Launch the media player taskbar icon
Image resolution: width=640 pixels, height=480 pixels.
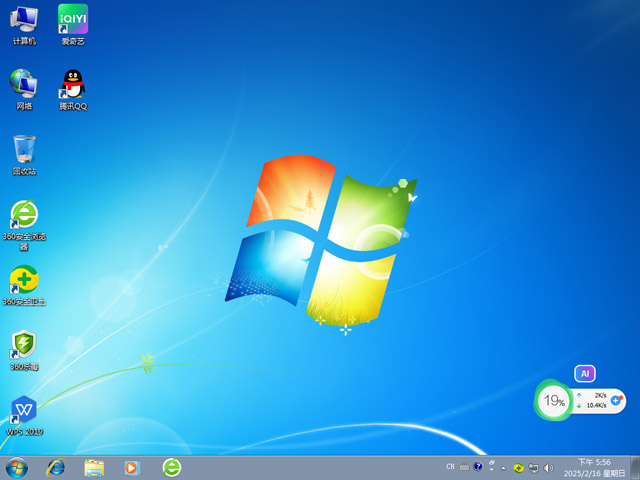click(x=132, y=467)
